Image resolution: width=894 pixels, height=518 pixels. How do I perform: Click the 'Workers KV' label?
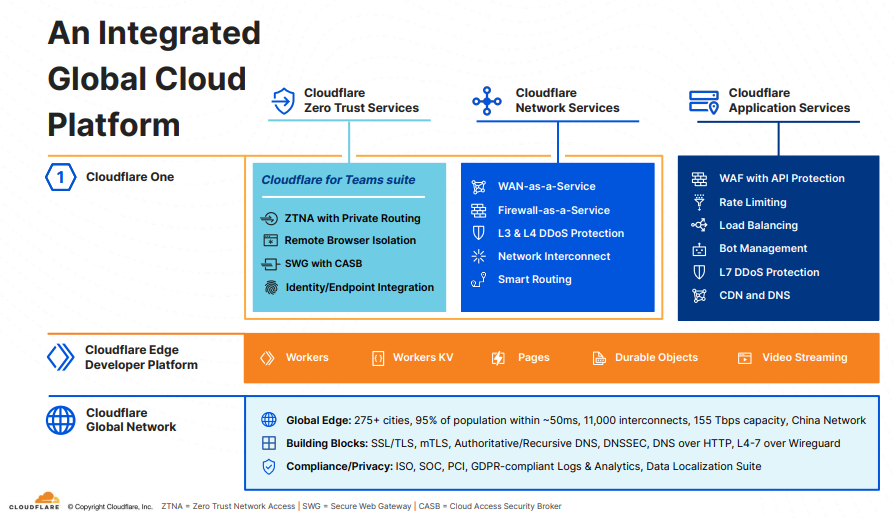(423, 357)
